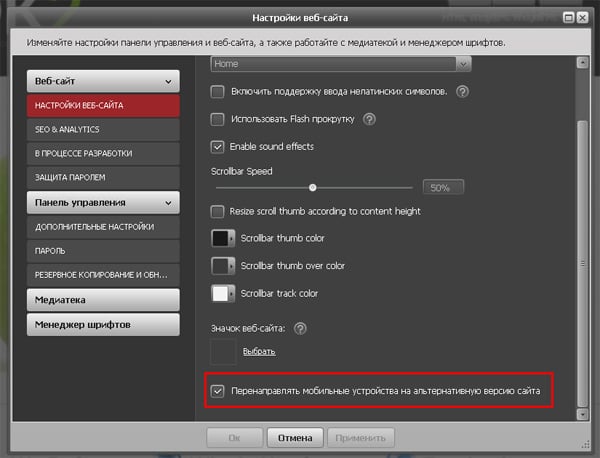Click the Отмена button

pos(295,437)
